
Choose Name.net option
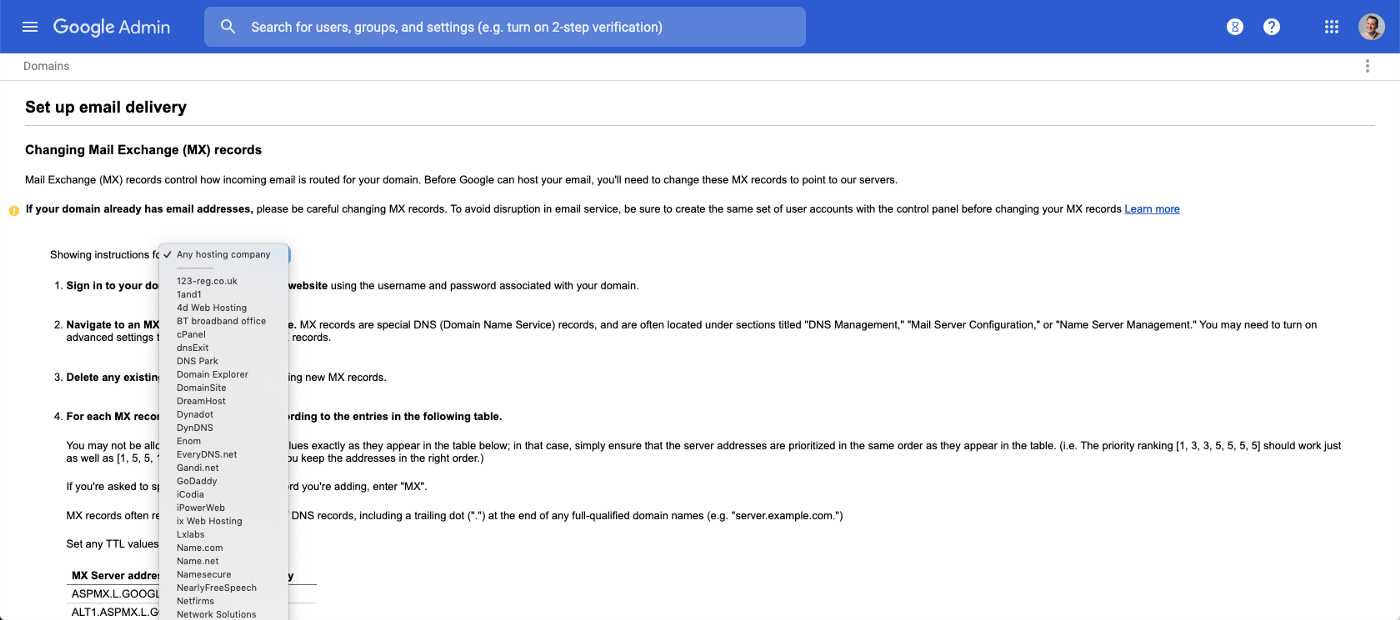point(198,561)
